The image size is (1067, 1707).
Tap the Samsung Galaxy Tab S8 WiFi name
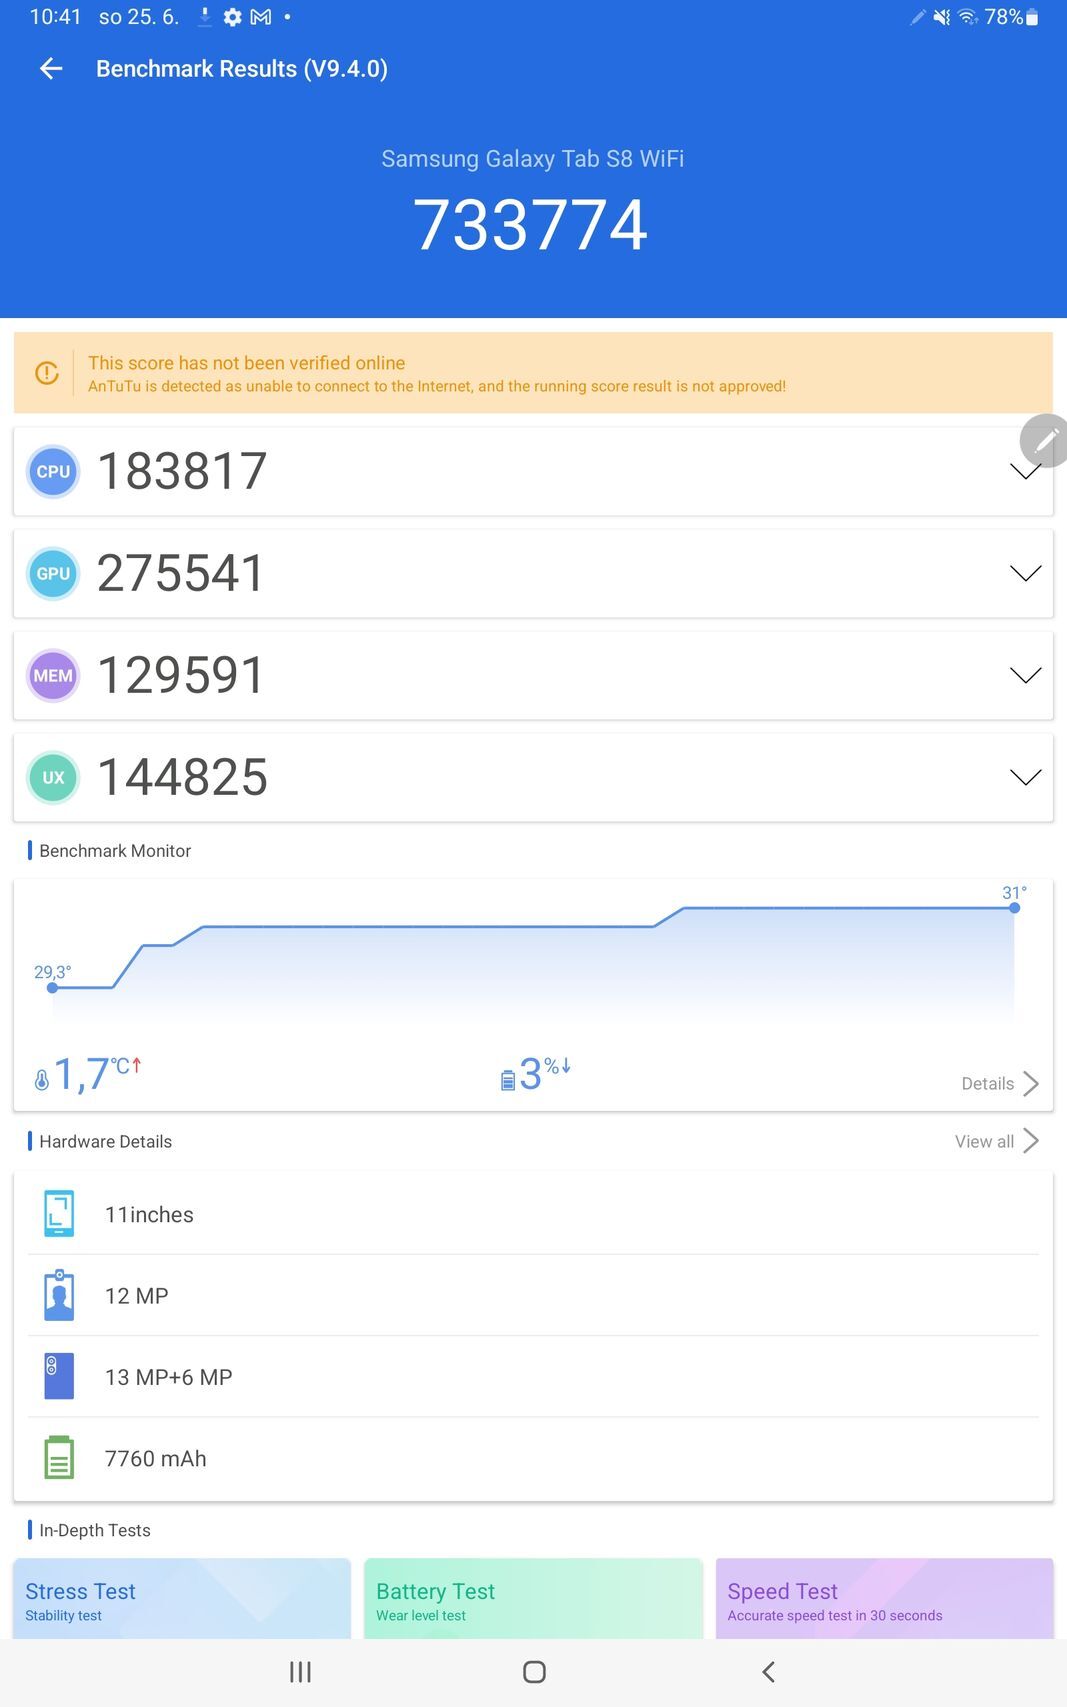(x=532, y=159)
